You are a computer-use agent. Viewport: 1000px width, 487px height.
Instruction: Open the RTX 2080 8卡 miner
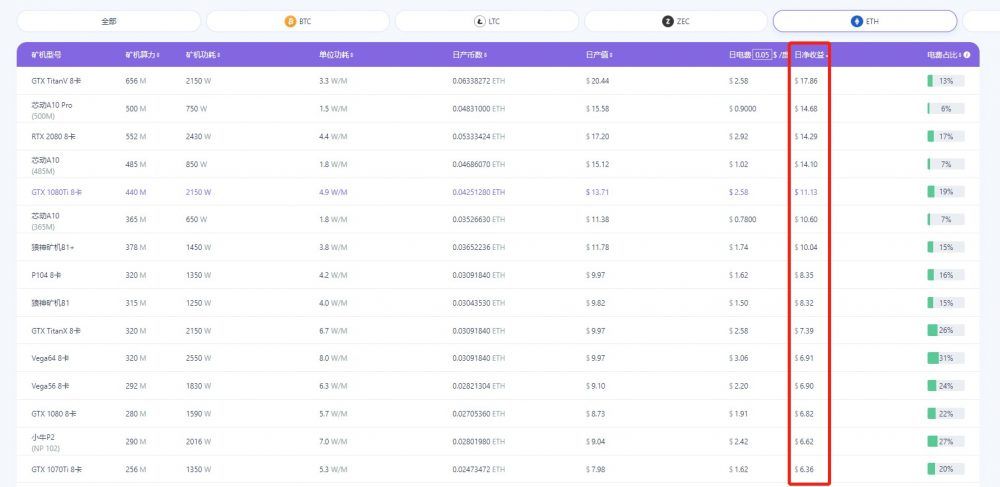click(54, 136)
